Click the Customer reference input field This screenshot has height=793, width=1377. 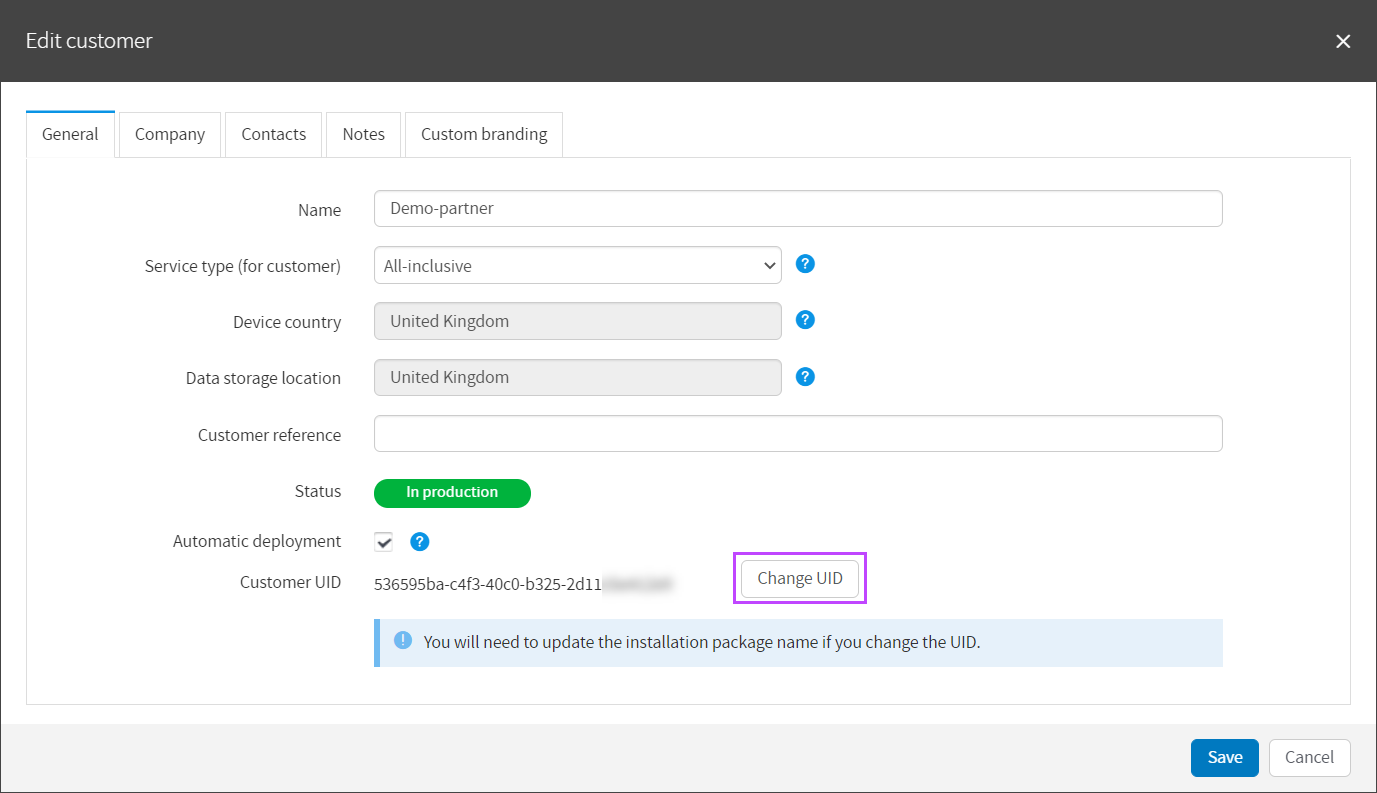[798, 434]
